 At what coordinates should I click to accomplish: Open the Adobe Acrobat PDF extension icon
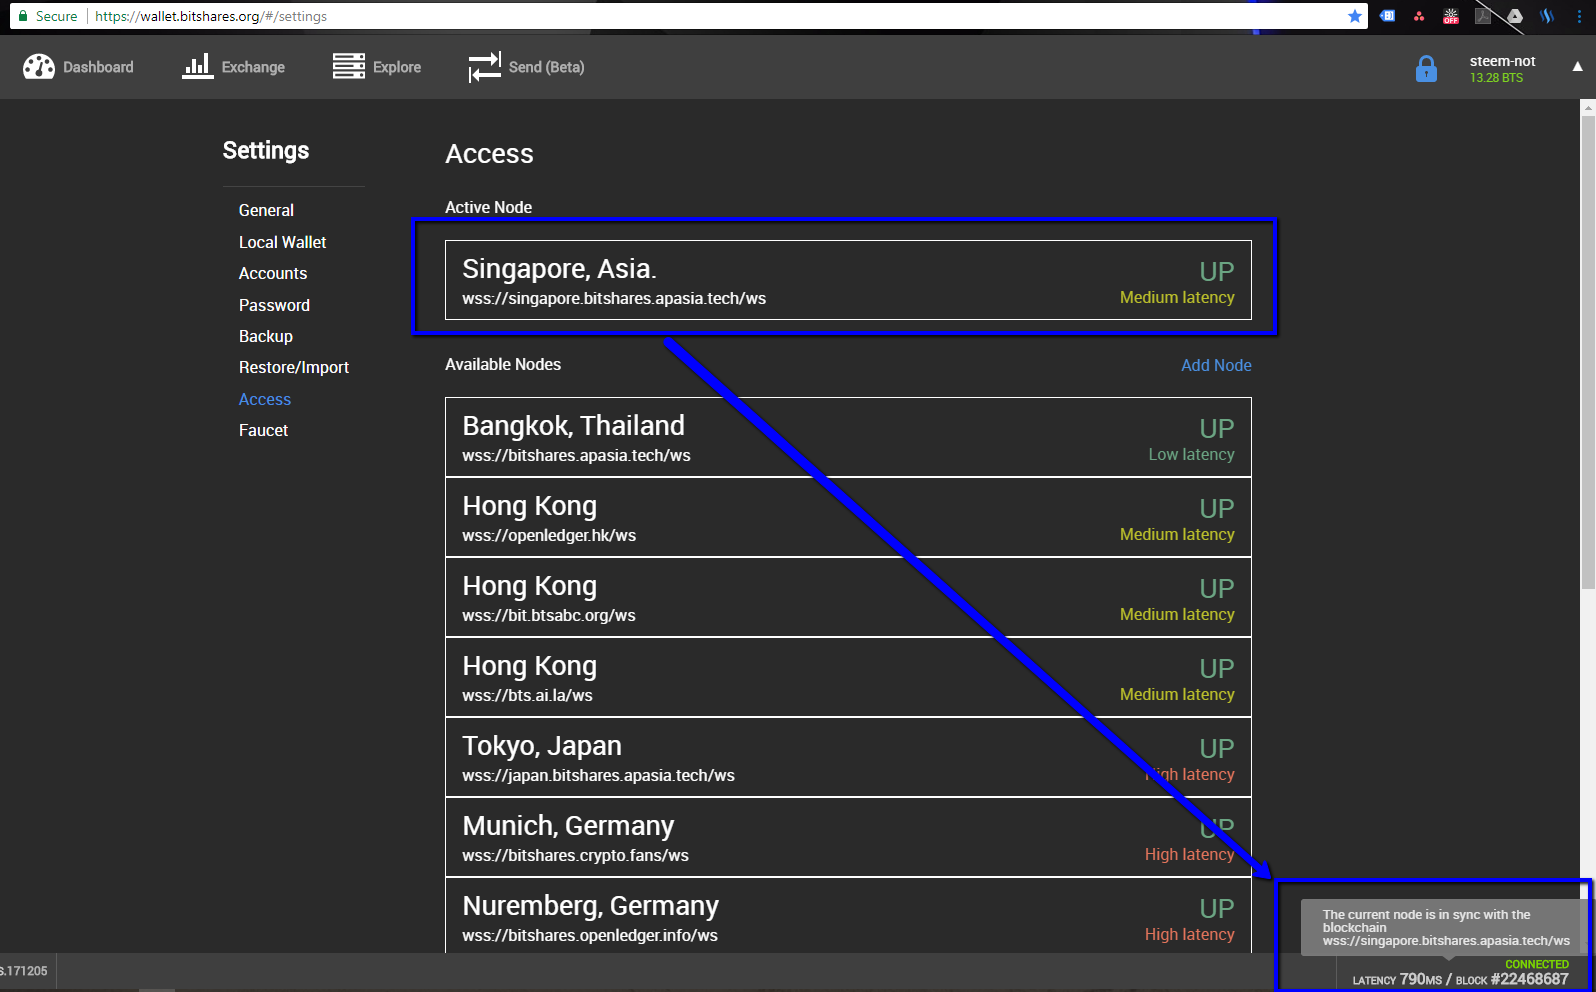point(1483,16)
